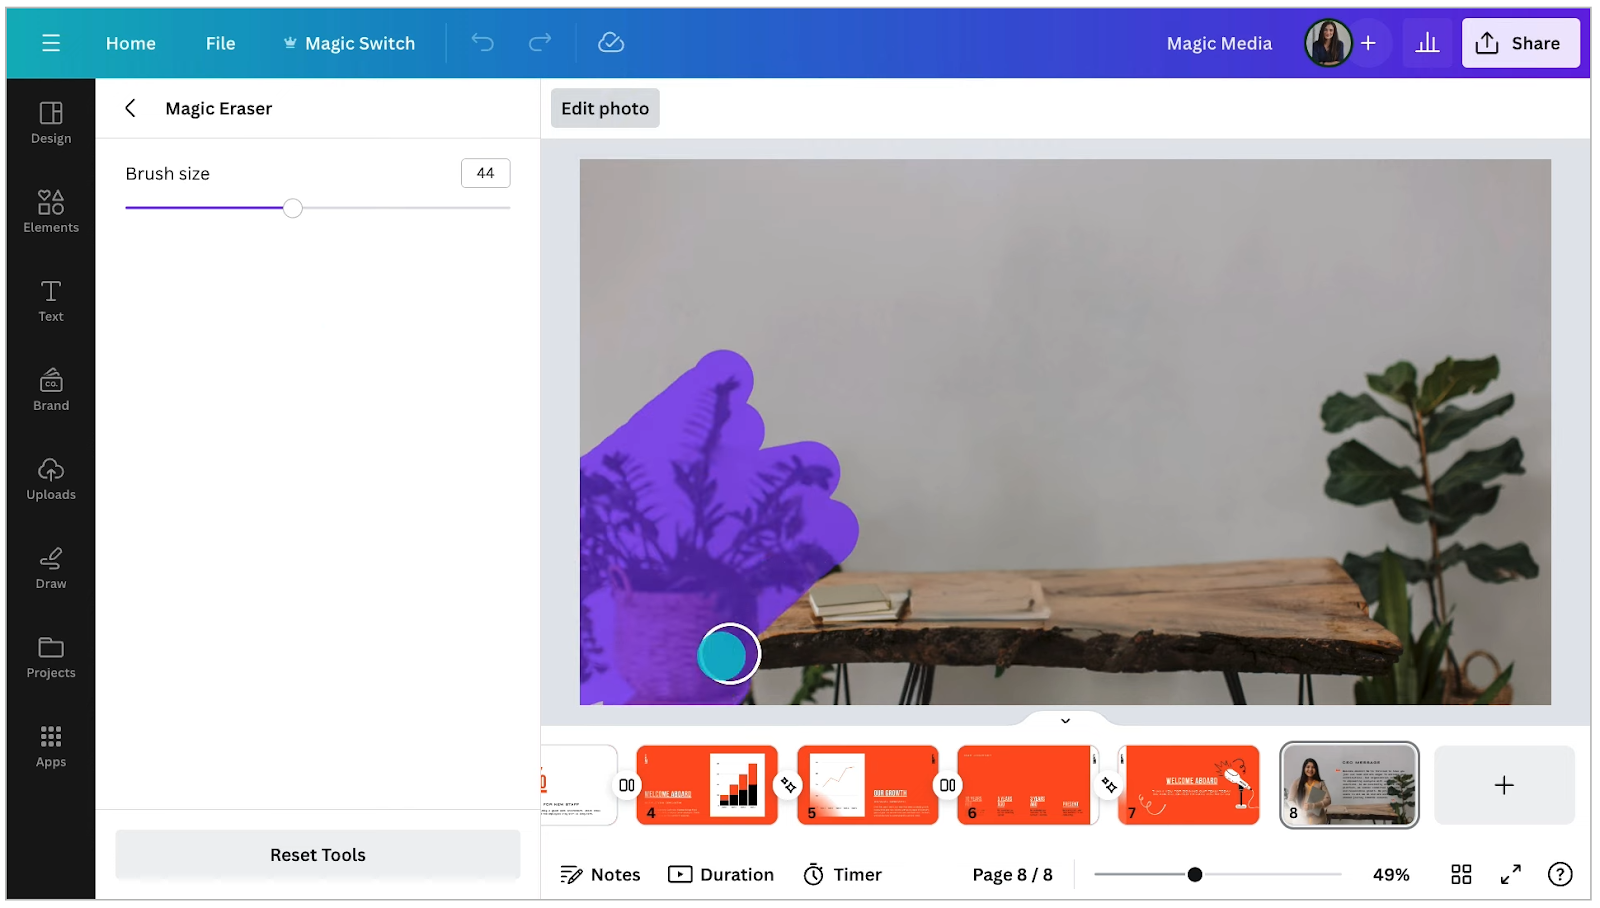1600x908 pixels.
Task: Select the Text panel in sidebar
Action: click(50, 299)
